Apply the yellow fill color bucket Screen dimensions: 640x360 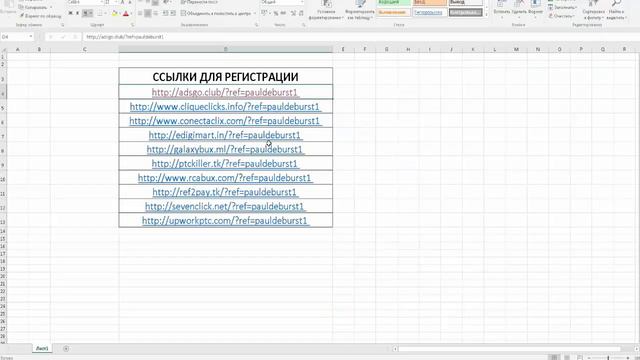115,13
